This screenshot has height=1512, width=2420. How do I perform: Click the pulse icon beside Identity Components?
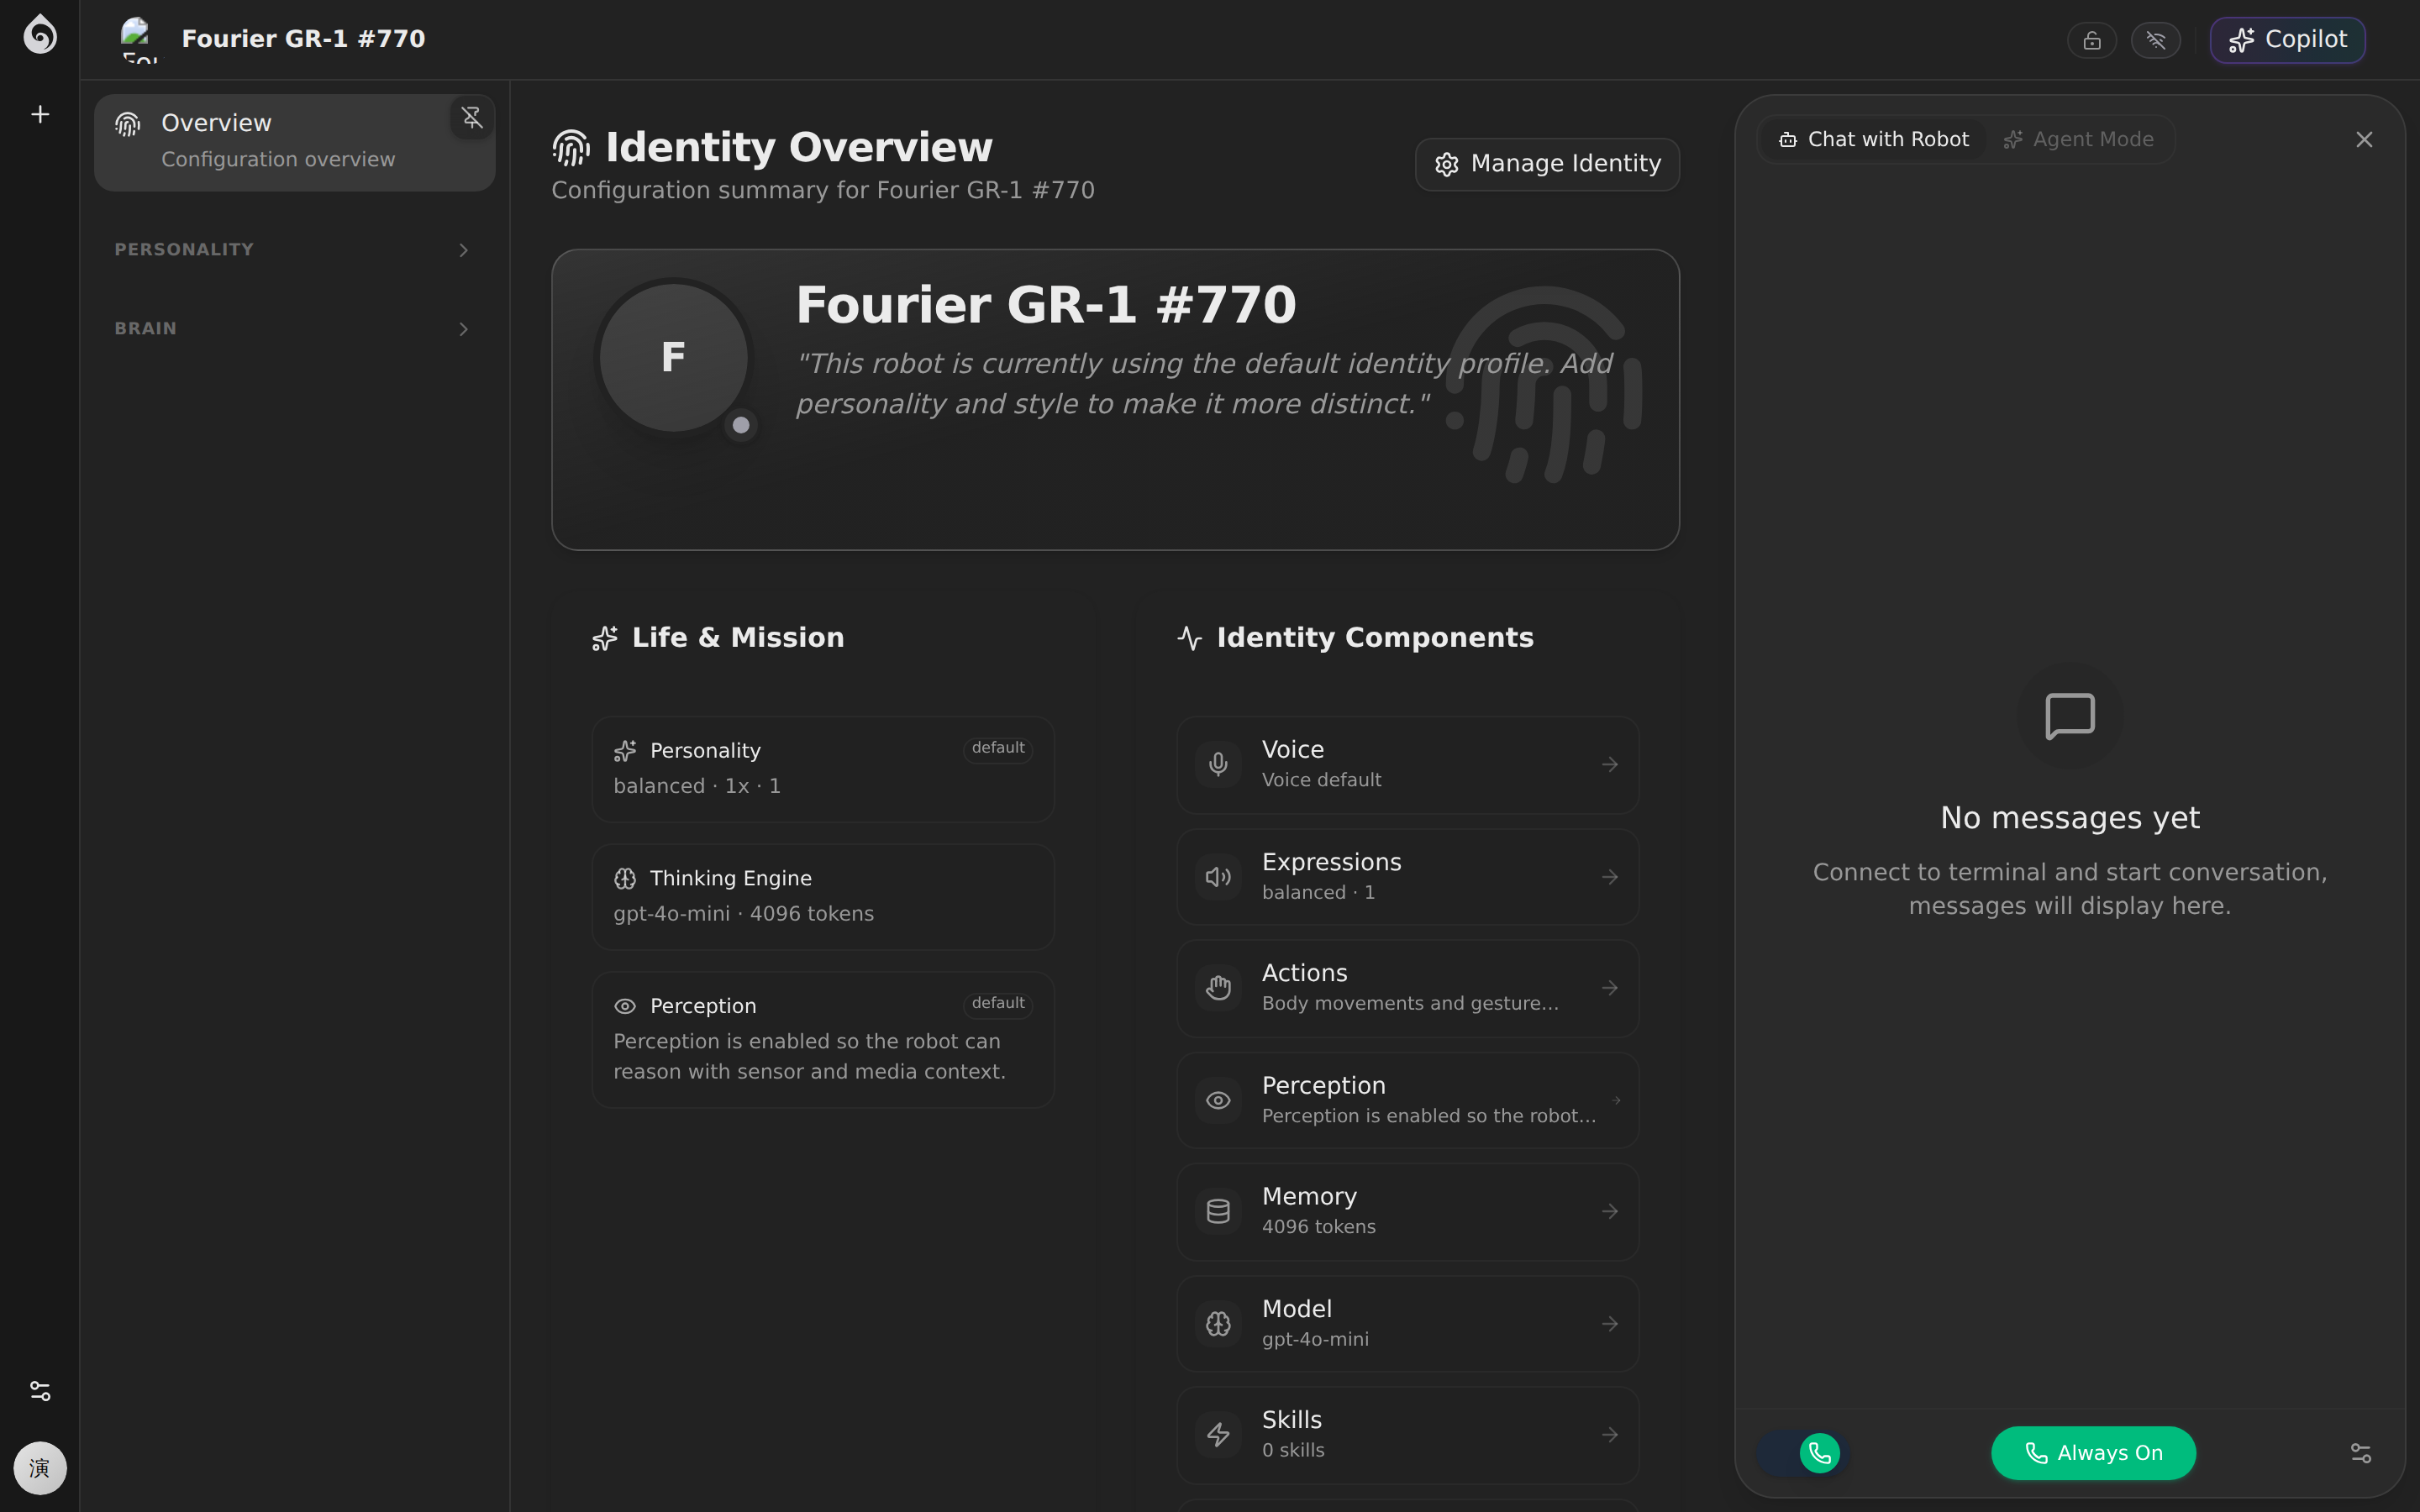(x=1190, y=638)
